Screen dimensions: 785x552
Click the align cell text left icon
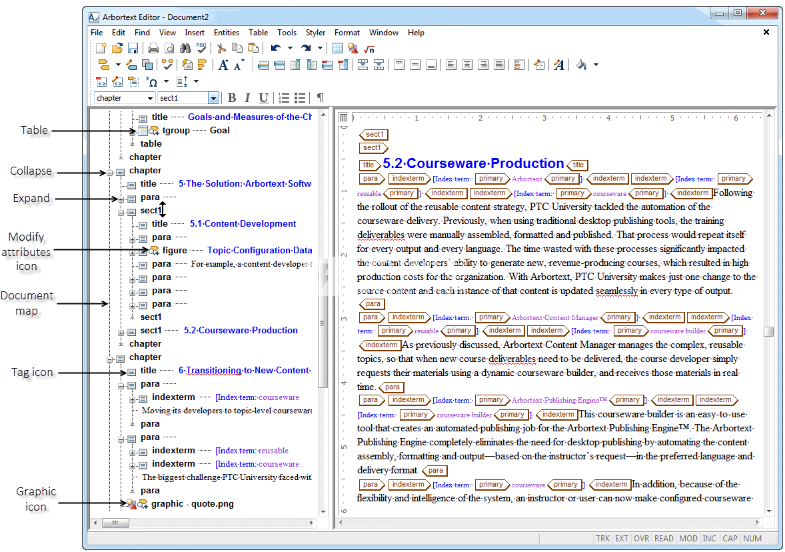click(x=451, y=65)
